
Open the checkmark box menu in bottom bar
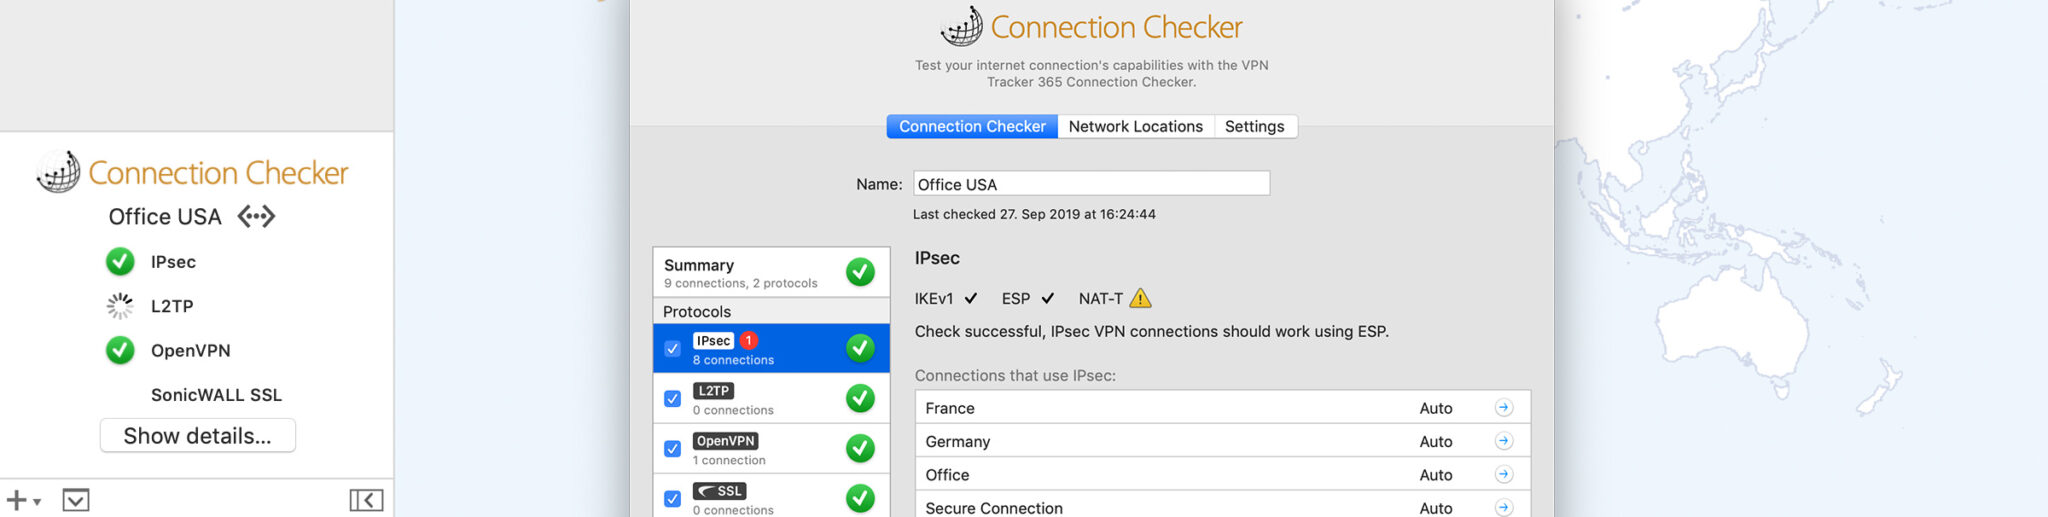click(76, 500)
